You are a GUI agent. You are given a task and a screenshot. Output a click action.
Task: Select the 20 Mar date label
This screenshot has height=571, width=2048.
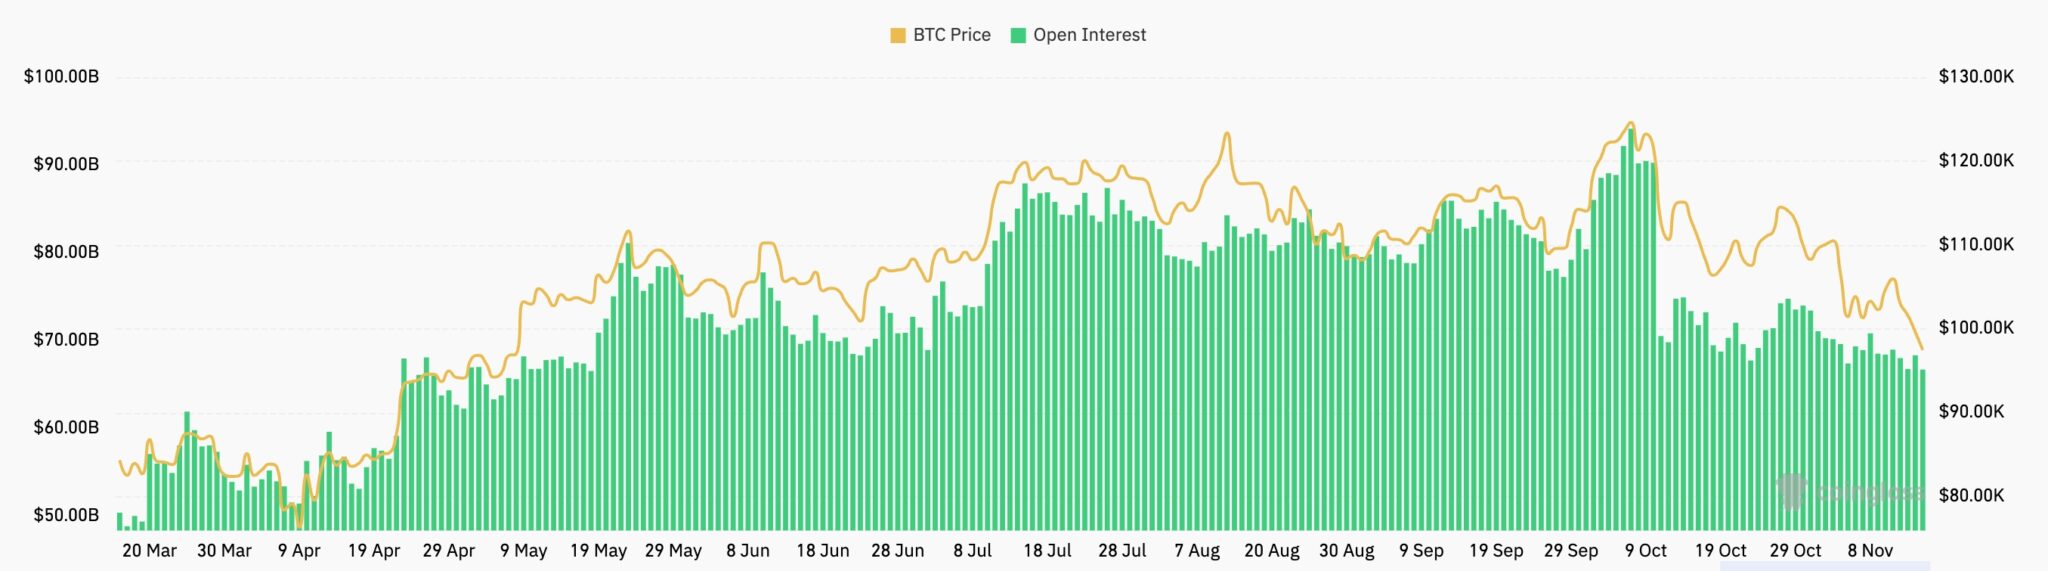[x=149, y=551]
